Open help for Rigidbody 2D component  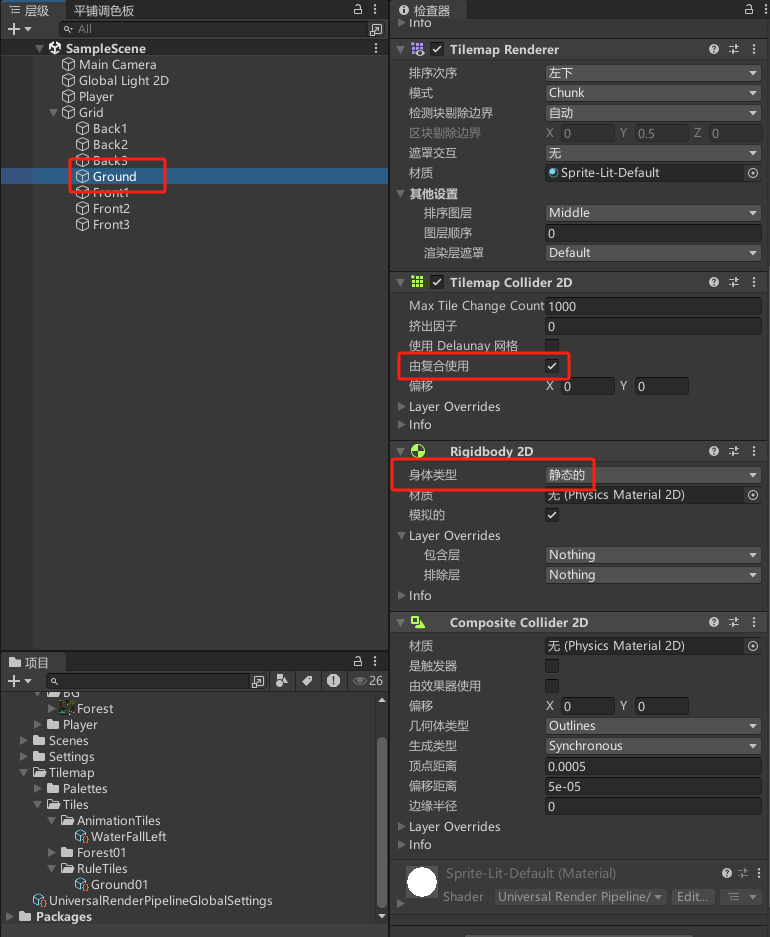click(714, 451)
